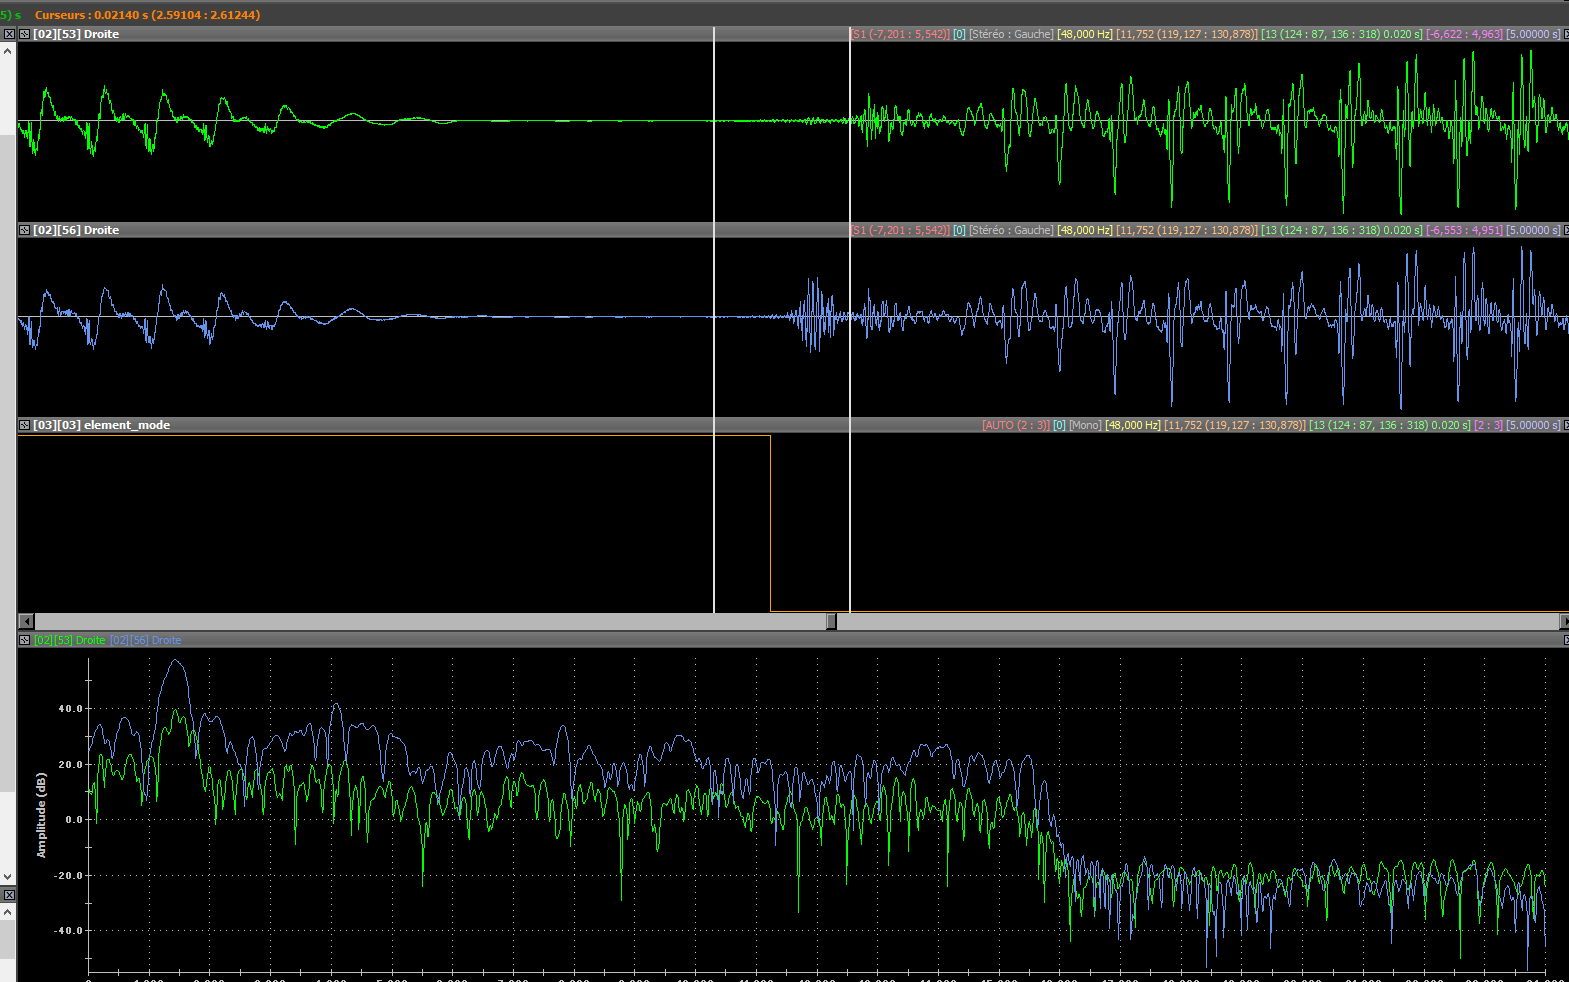Click the right-edge icon of element_mode track header
1569x982 pixels.
(x=1565, y=425)
